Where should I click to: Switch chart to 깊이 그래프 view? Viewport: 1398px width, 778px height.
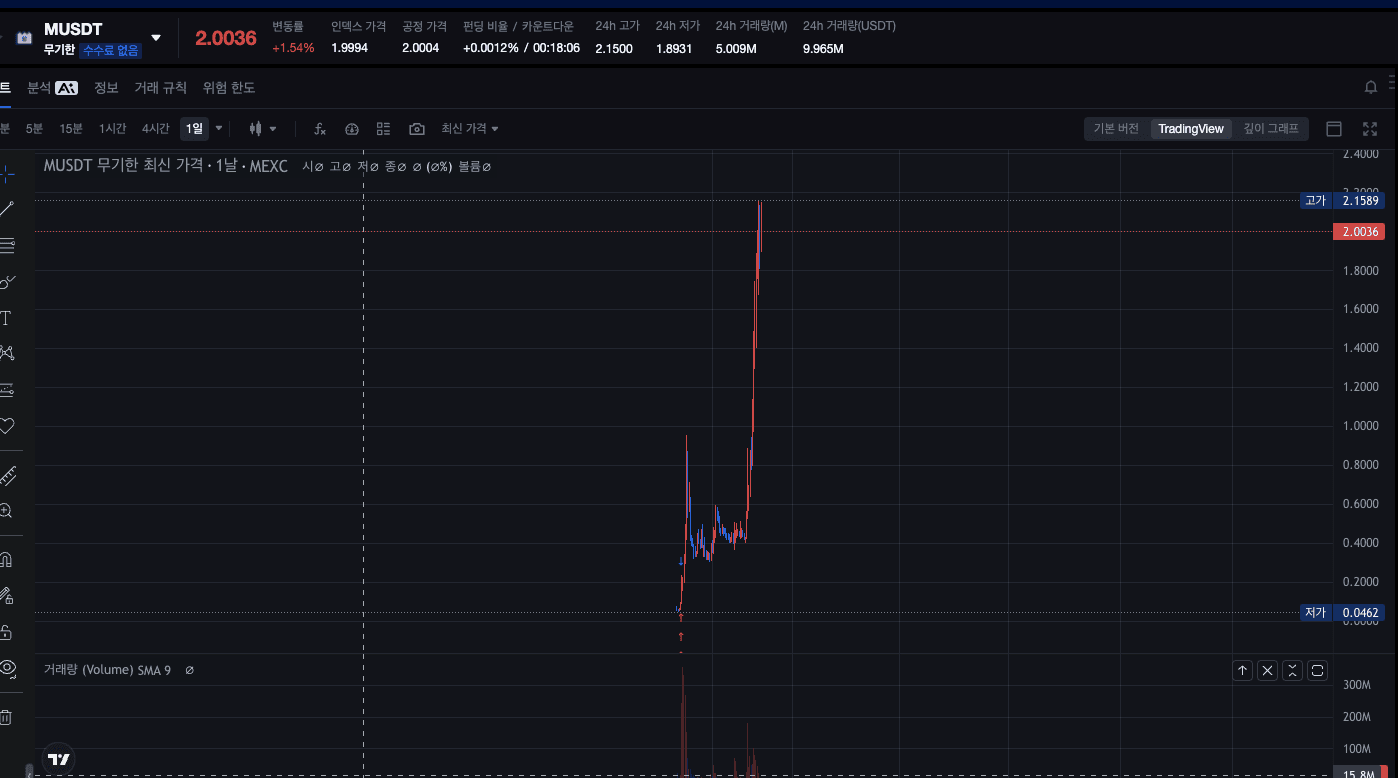tap(1270, 129)
